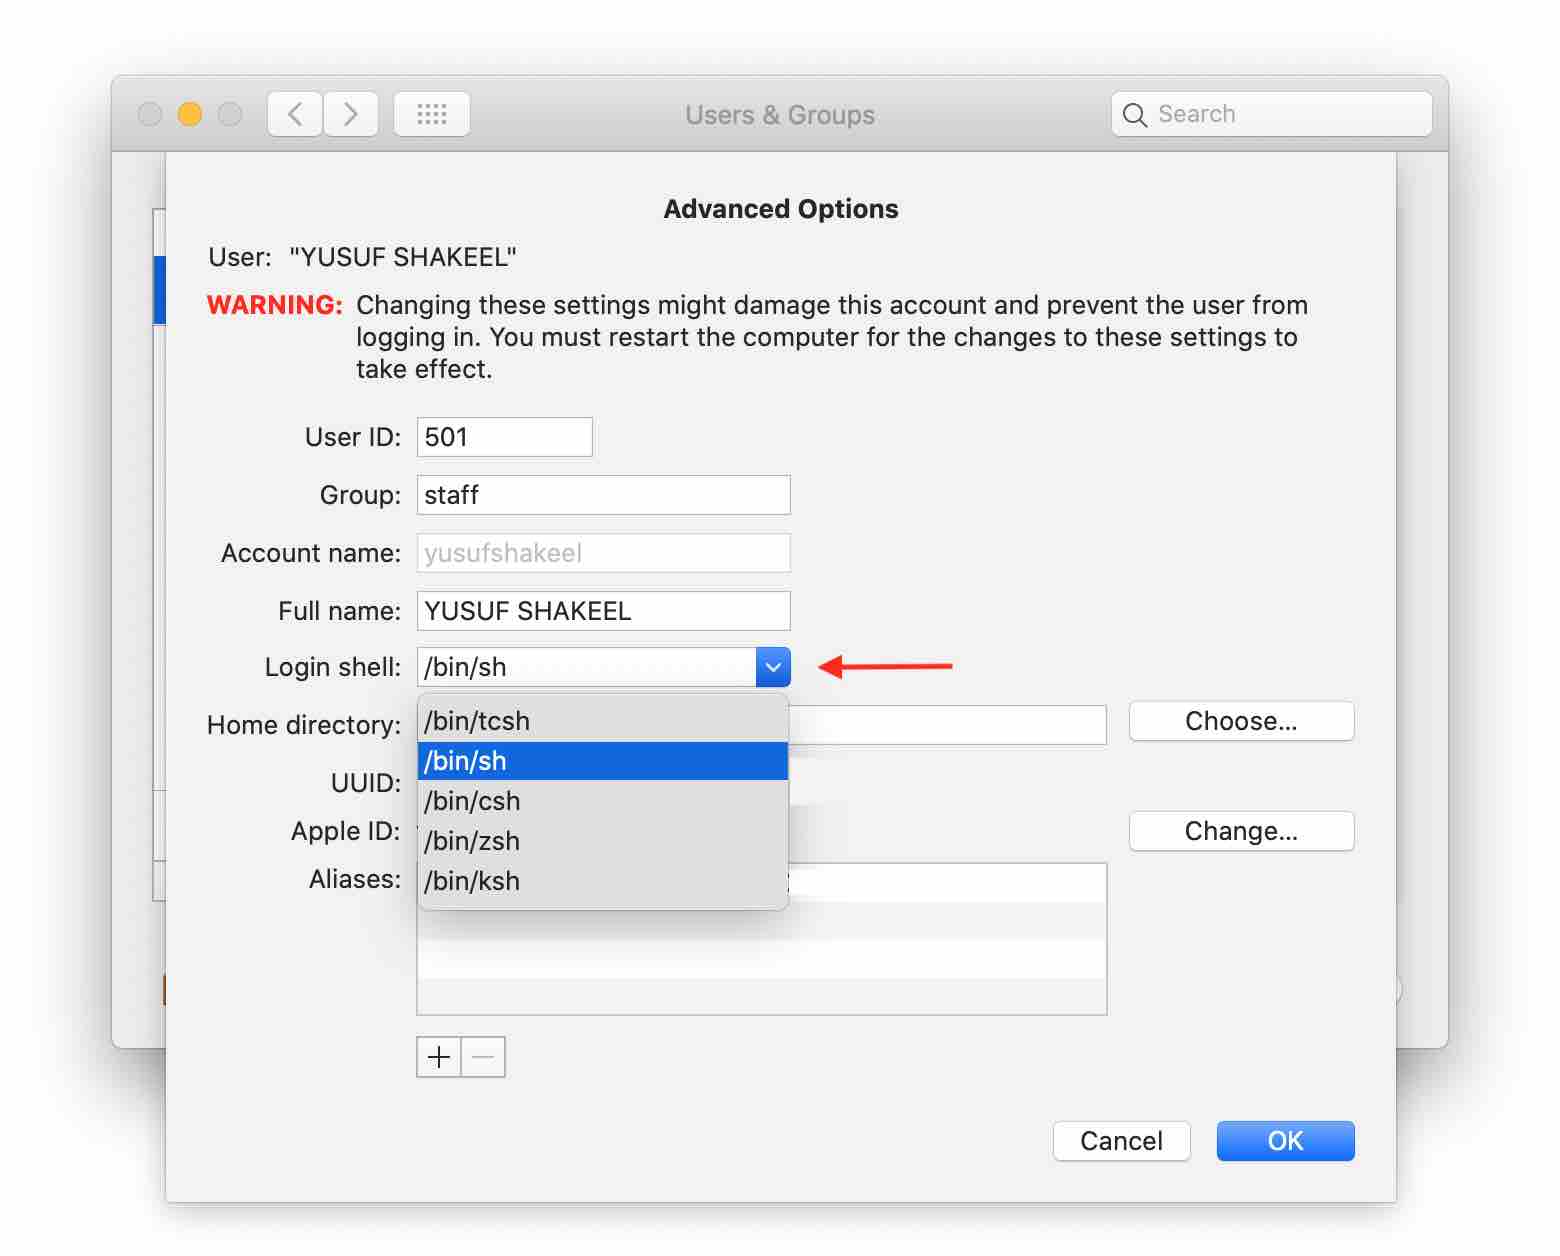The height and width of the screenshot is (1256, 1560).
Task: Open the show-all preferences grid icon
Action: [431, 113]
